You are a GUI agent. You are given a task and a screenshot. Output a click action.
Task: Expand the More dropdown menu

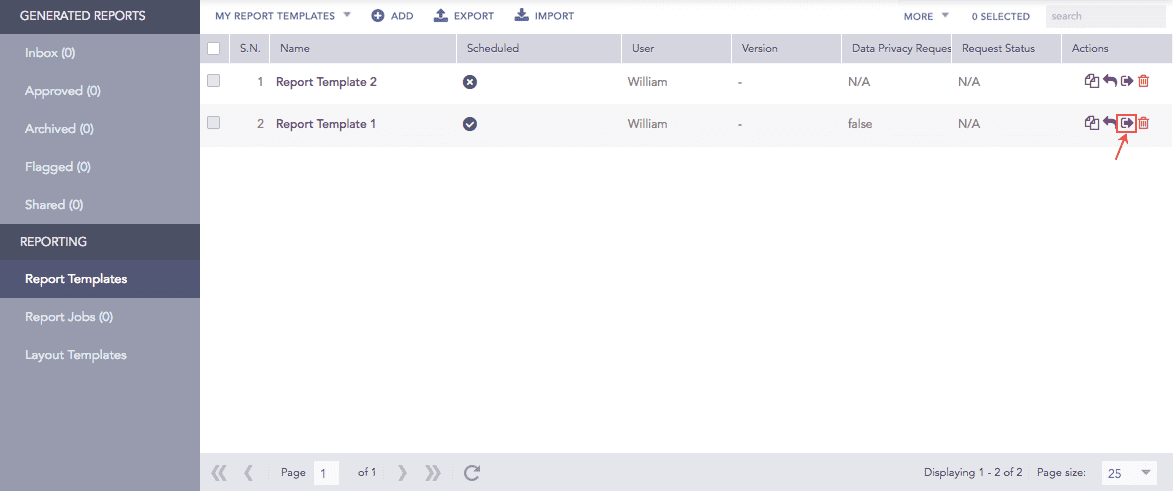[925, 16]
